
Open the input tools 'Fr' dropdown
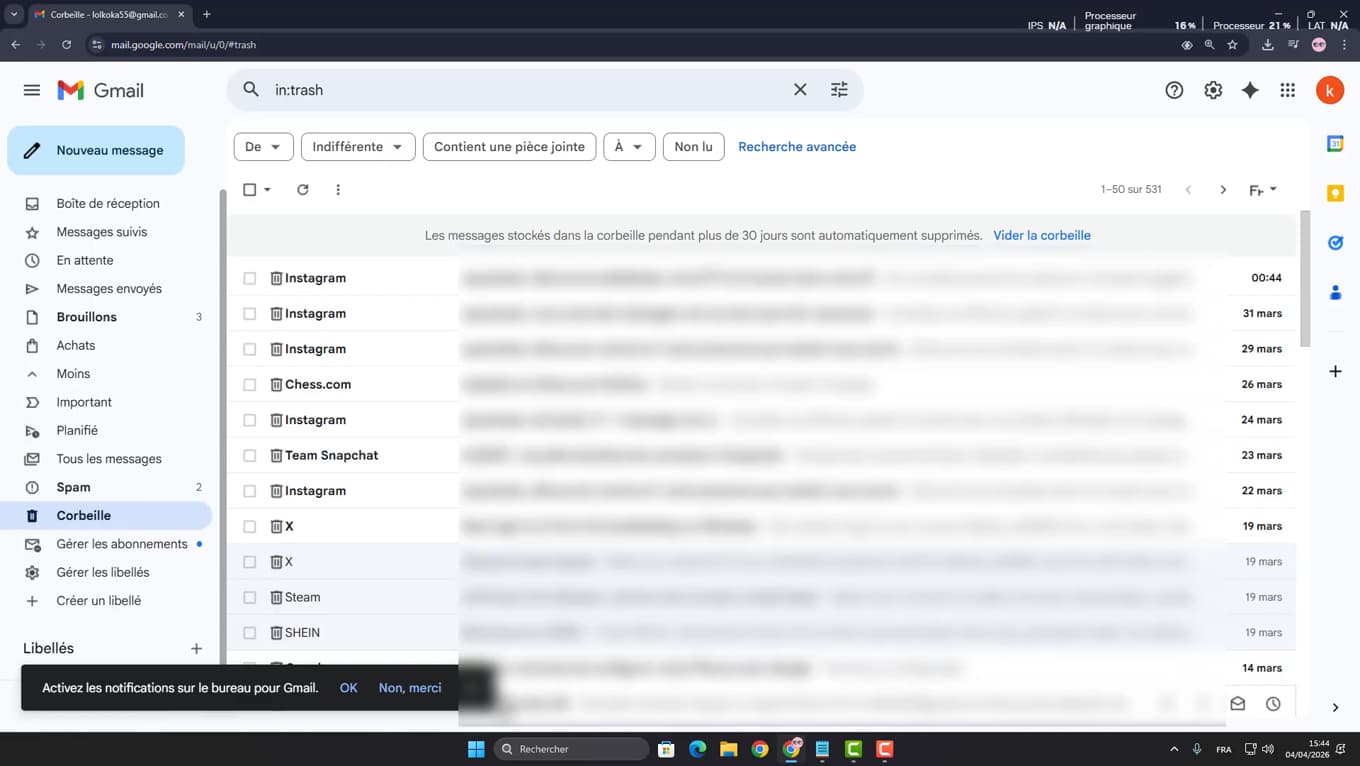(x=1263, y=190)
